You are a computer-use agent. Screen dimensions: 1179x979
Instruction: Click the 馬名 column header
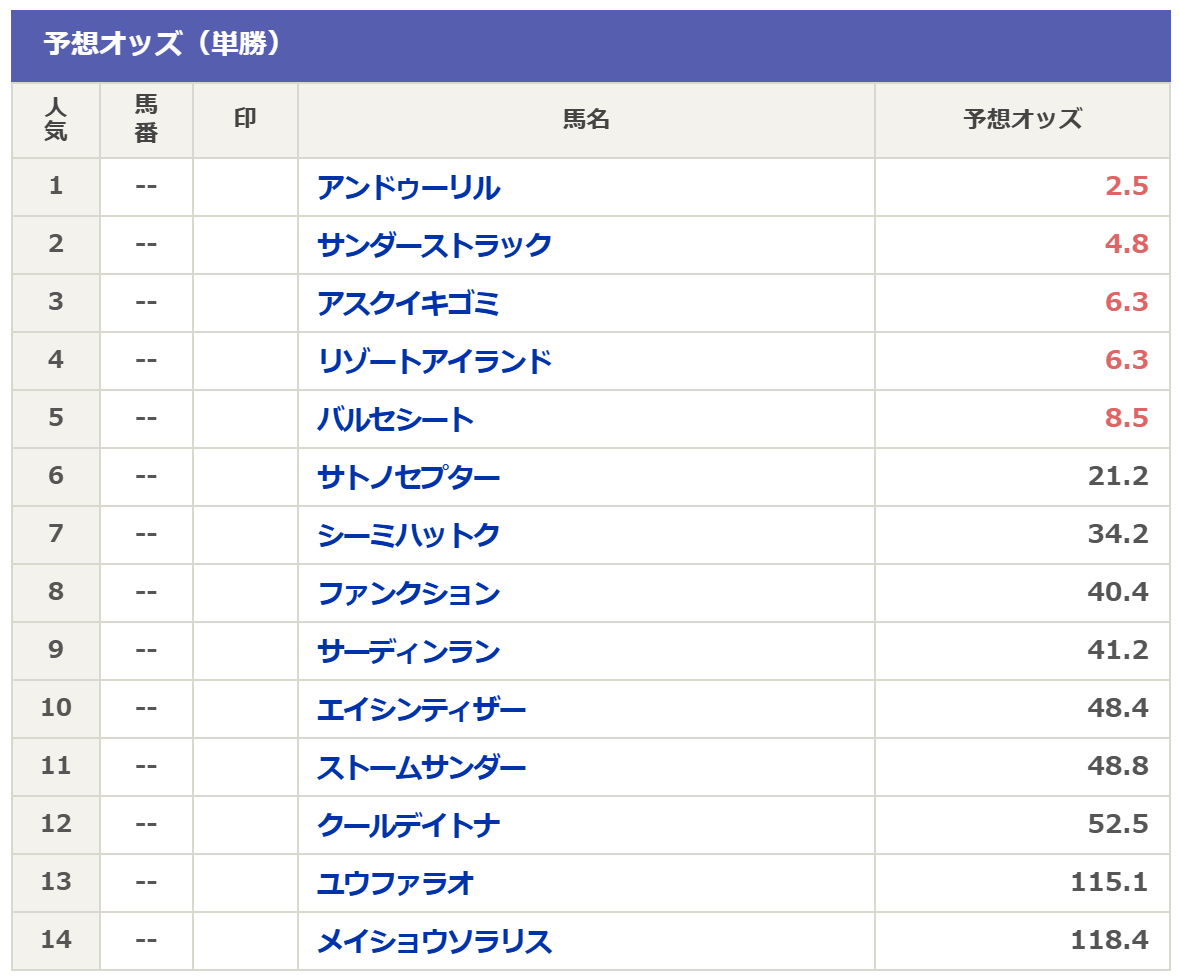tap(586, 119)
